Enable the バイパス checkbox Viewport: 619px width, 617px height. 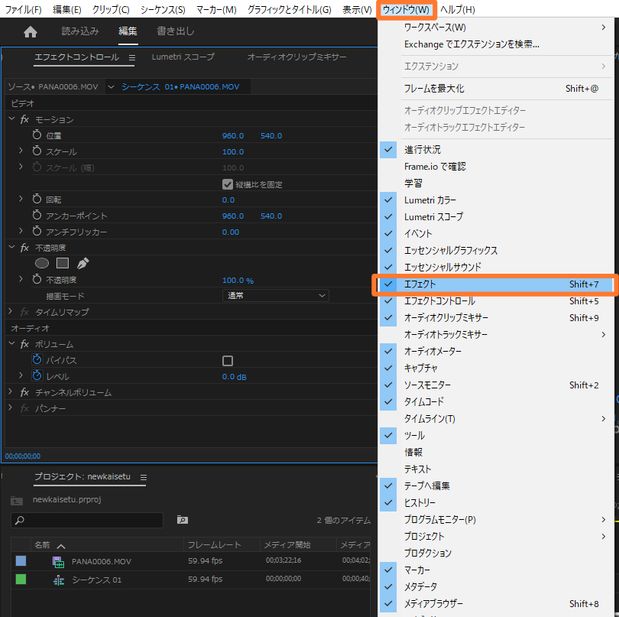(228, 361)
